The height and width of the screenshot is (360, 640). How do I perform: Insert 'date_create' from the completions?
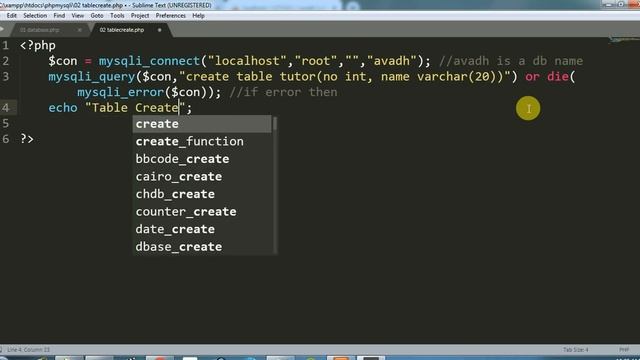pos(202,229)
